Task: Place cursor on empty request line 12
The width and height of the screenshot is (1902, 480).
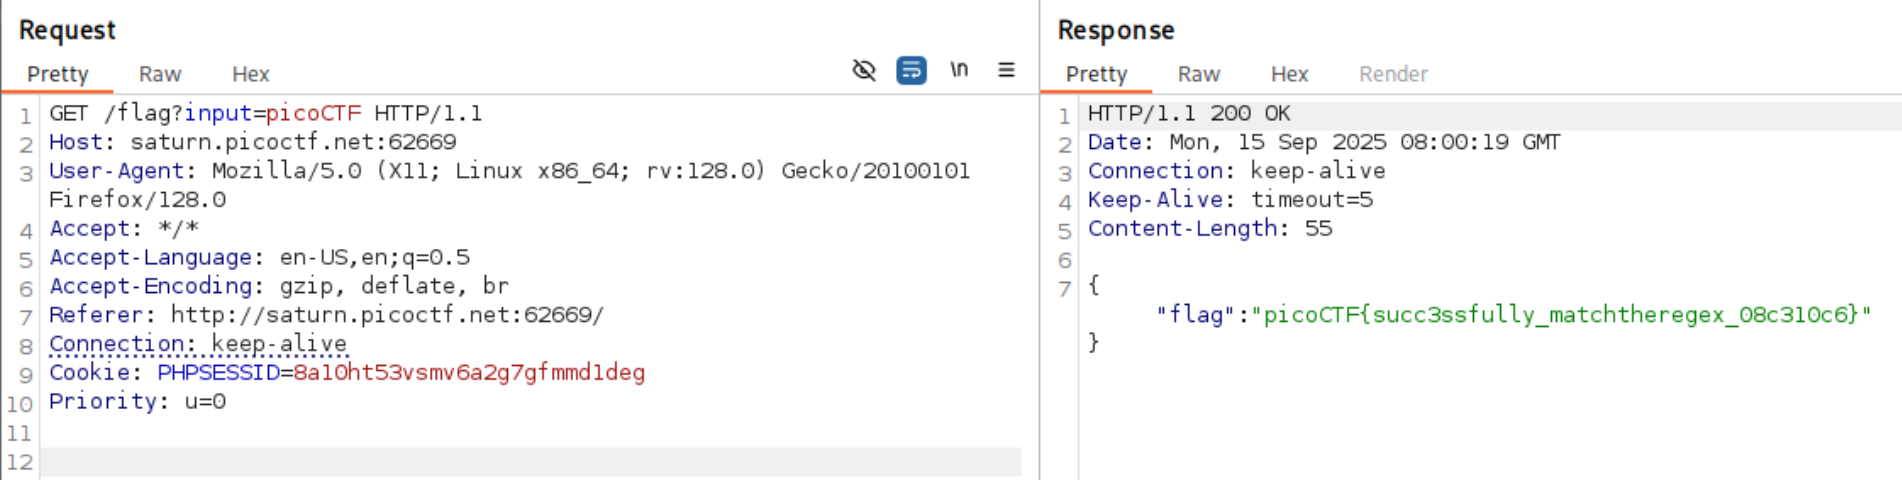Action: point(530,462)
